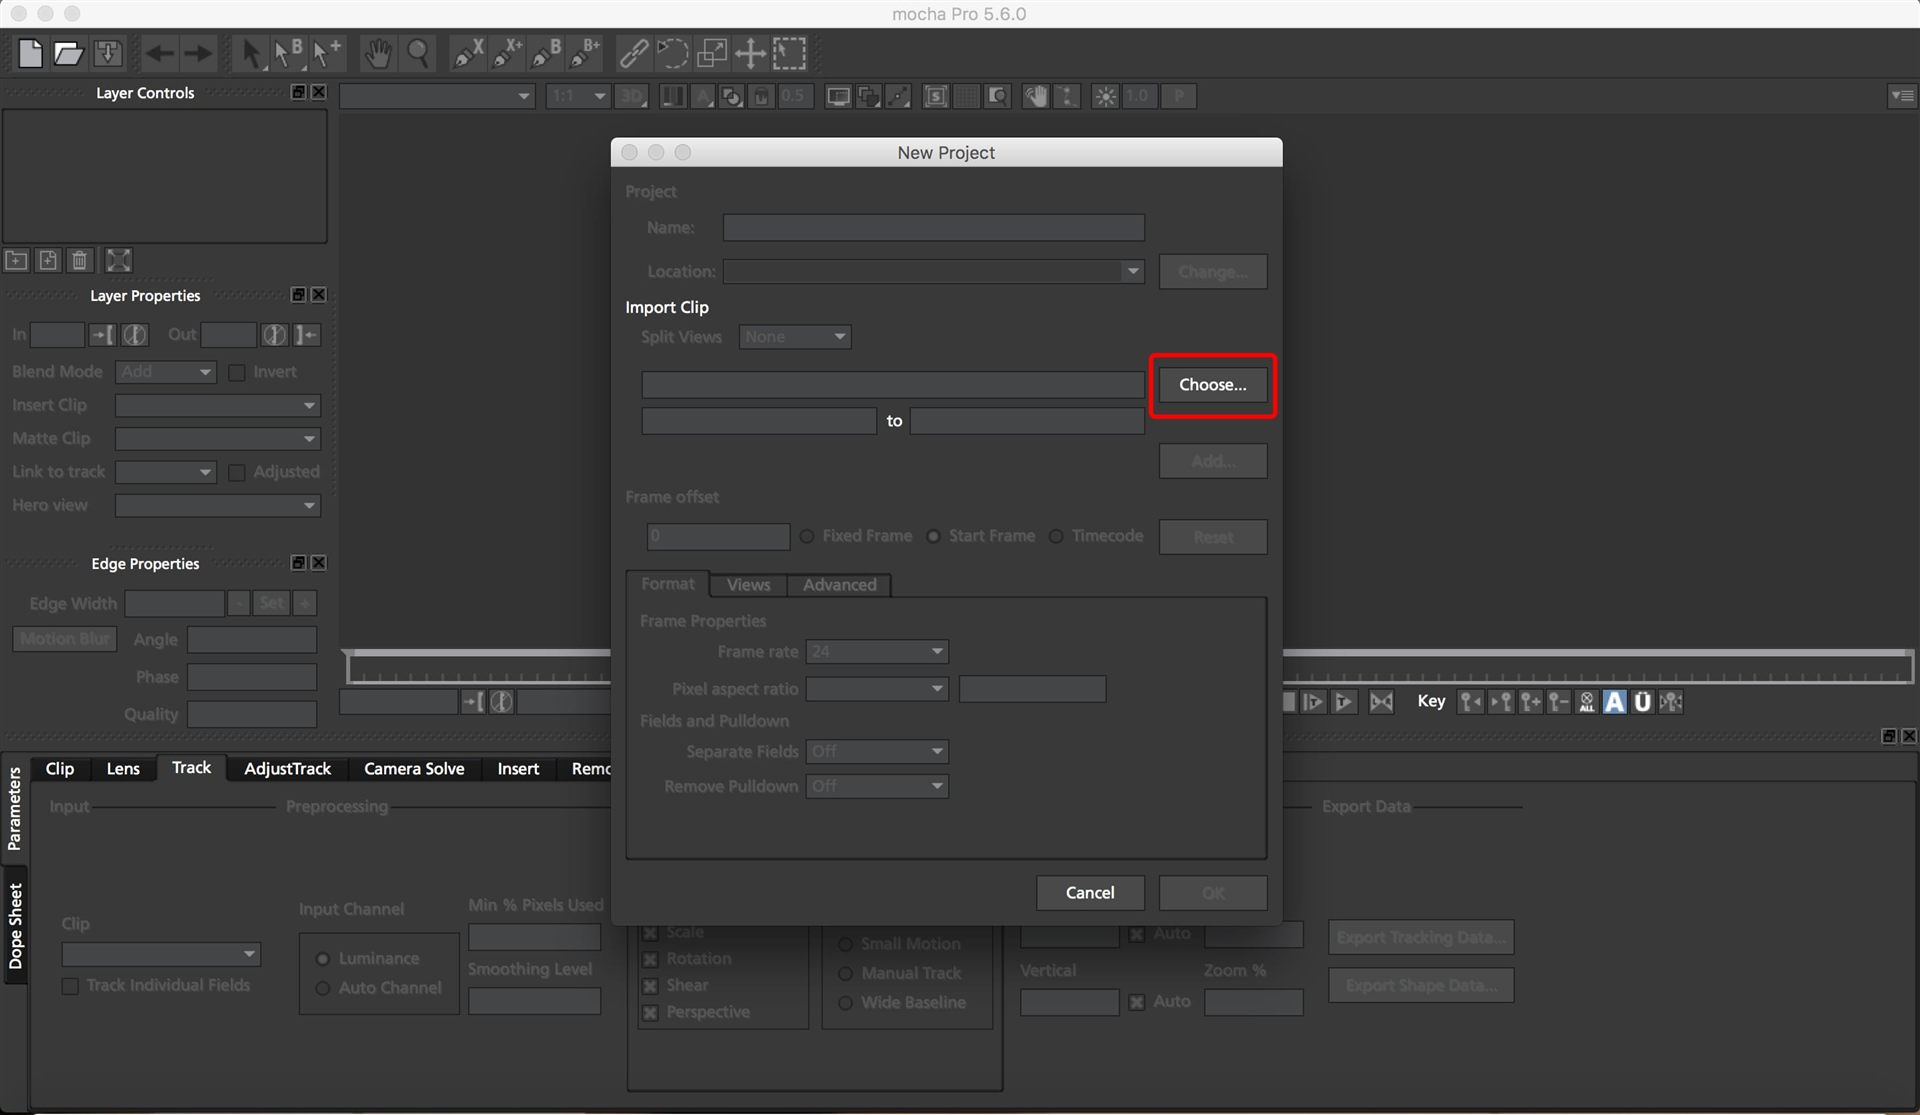Toggle the Invert checkbox in Layer Properties
This screenshot has width=1920, height=1115.
click(x=237, y=372)
